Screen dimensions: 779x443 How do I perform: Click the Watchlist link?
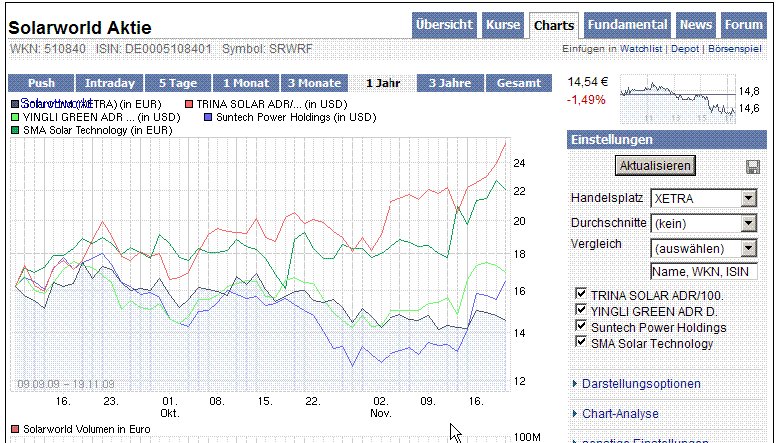coord(641,49)
